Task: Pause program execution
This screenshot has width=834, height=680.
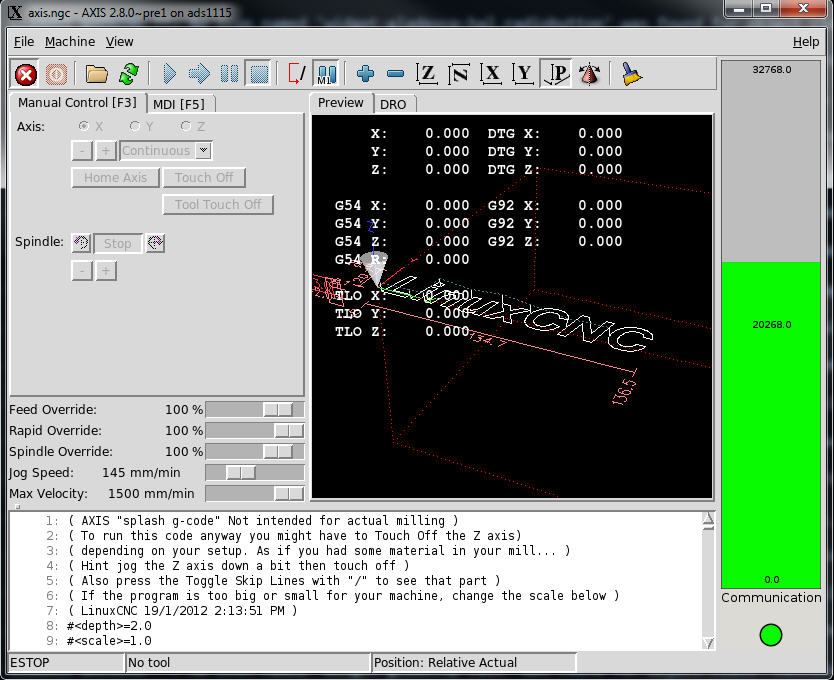Action: [229, 74]
